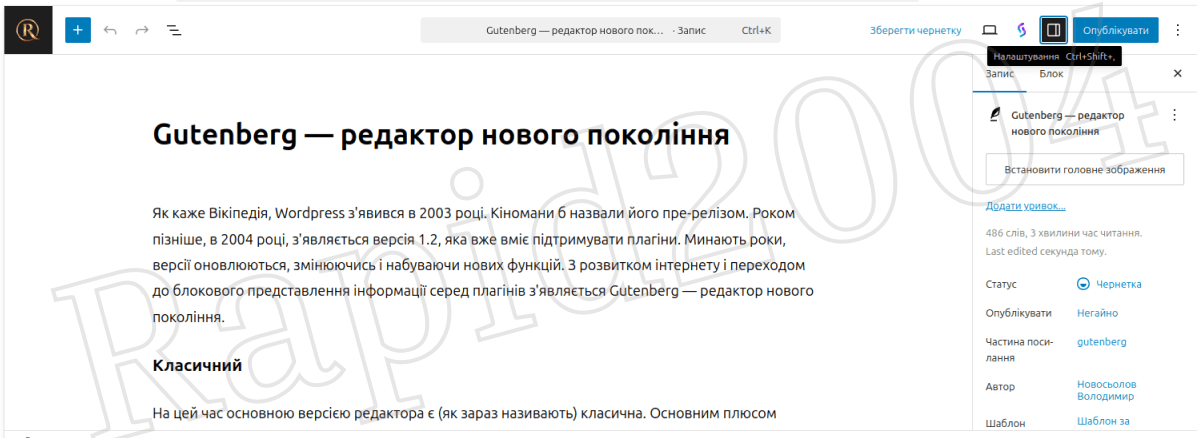The width and height of the screenshot is (1200, 438).
Task: Open the Чернетка status dropdown
Action: pos(1109,284)
